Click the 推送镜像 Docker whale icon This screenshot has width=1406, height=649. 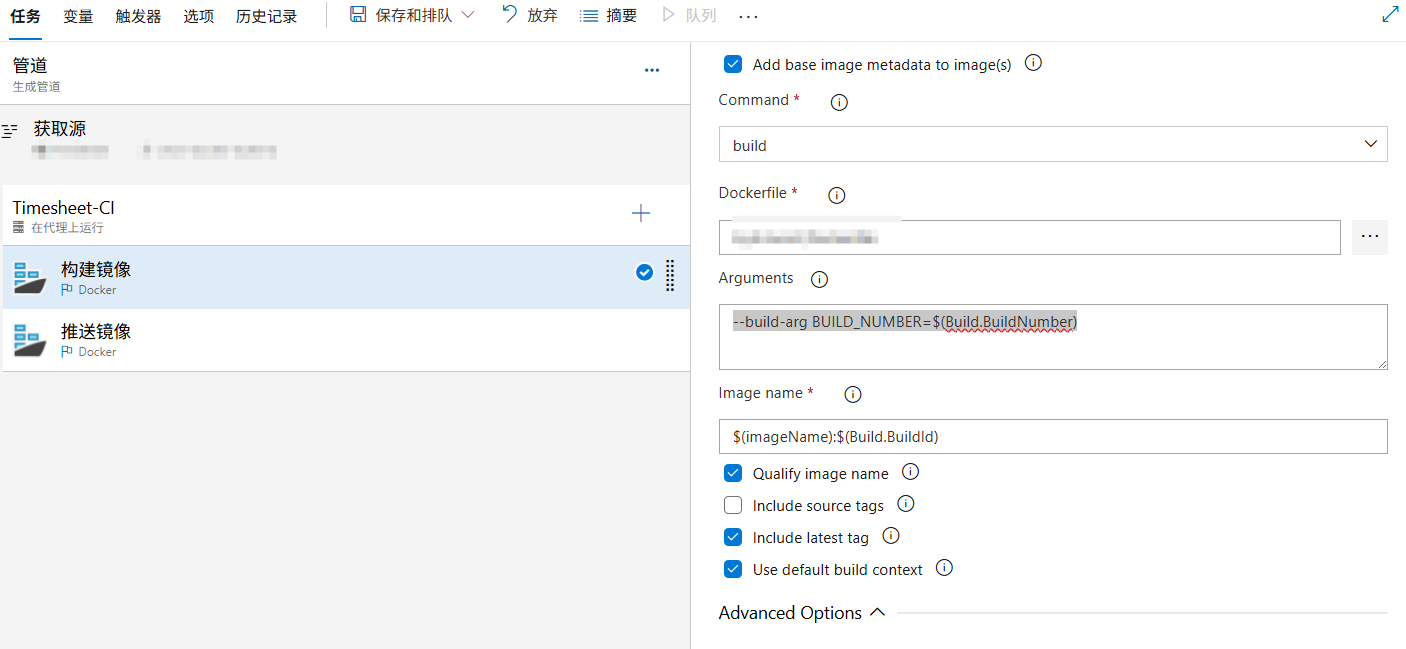[x=30, y=340]
